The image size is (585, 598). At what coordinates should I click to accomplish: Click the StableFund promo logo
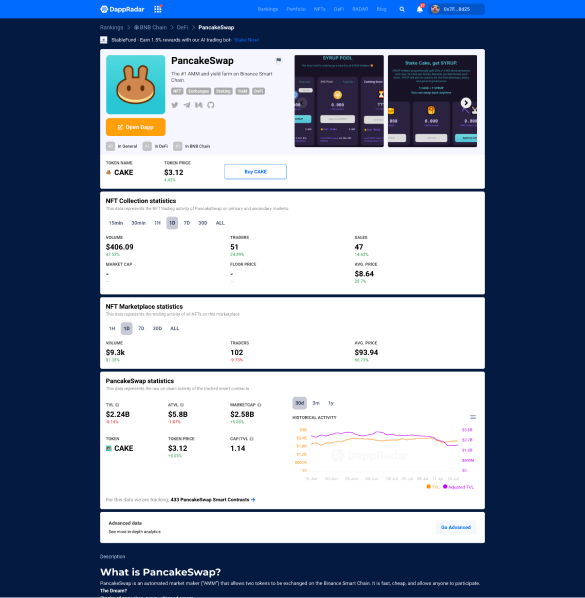[x=103, y=40]
